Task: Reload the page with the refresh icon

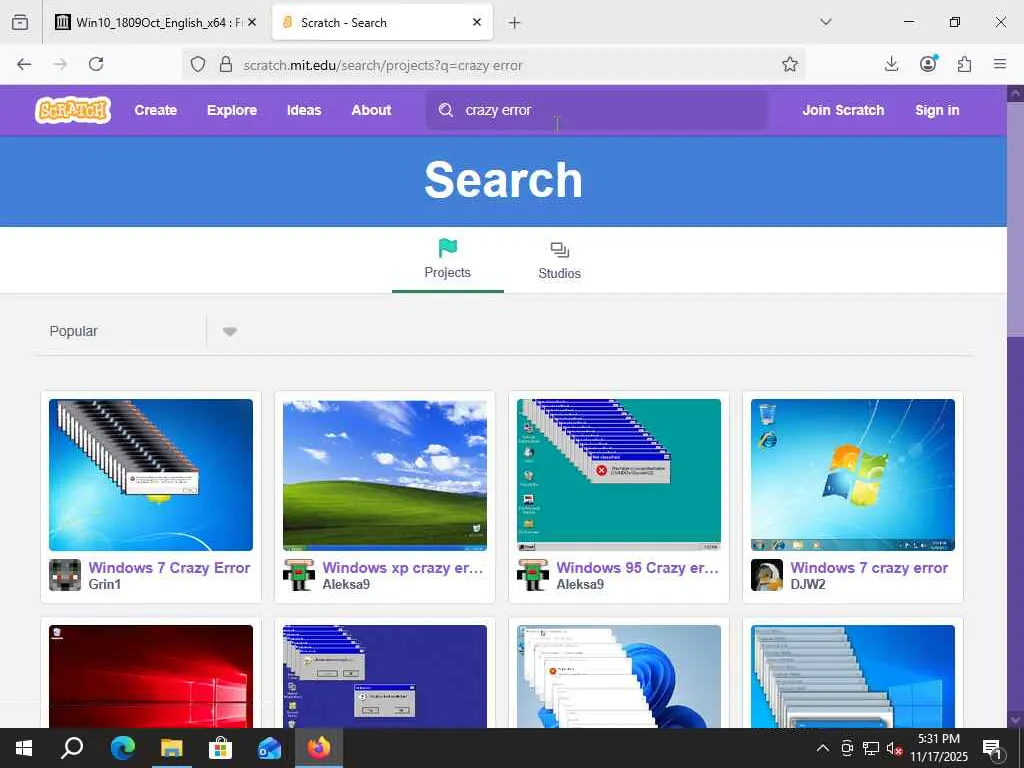Action: [96, 64]
